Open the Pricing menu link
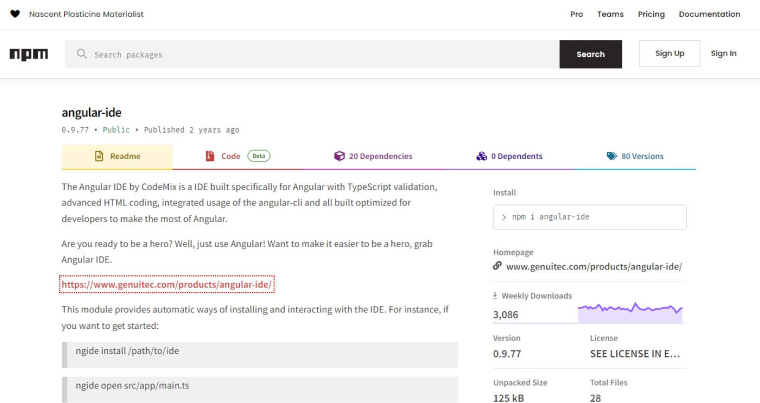 651,14
